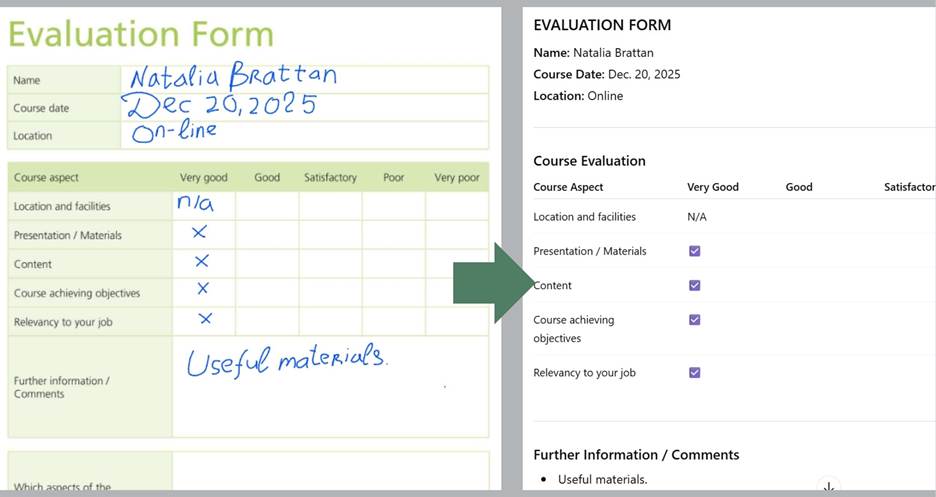Click the handwritten On-line location field
This screenshot has height=497, width=936.
point(175,132)
